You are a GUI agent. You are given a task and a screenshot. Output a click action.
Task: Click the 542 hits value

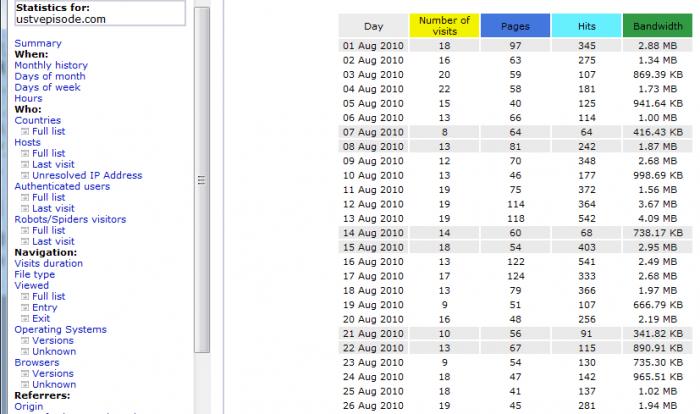click(x=586, y=218)
